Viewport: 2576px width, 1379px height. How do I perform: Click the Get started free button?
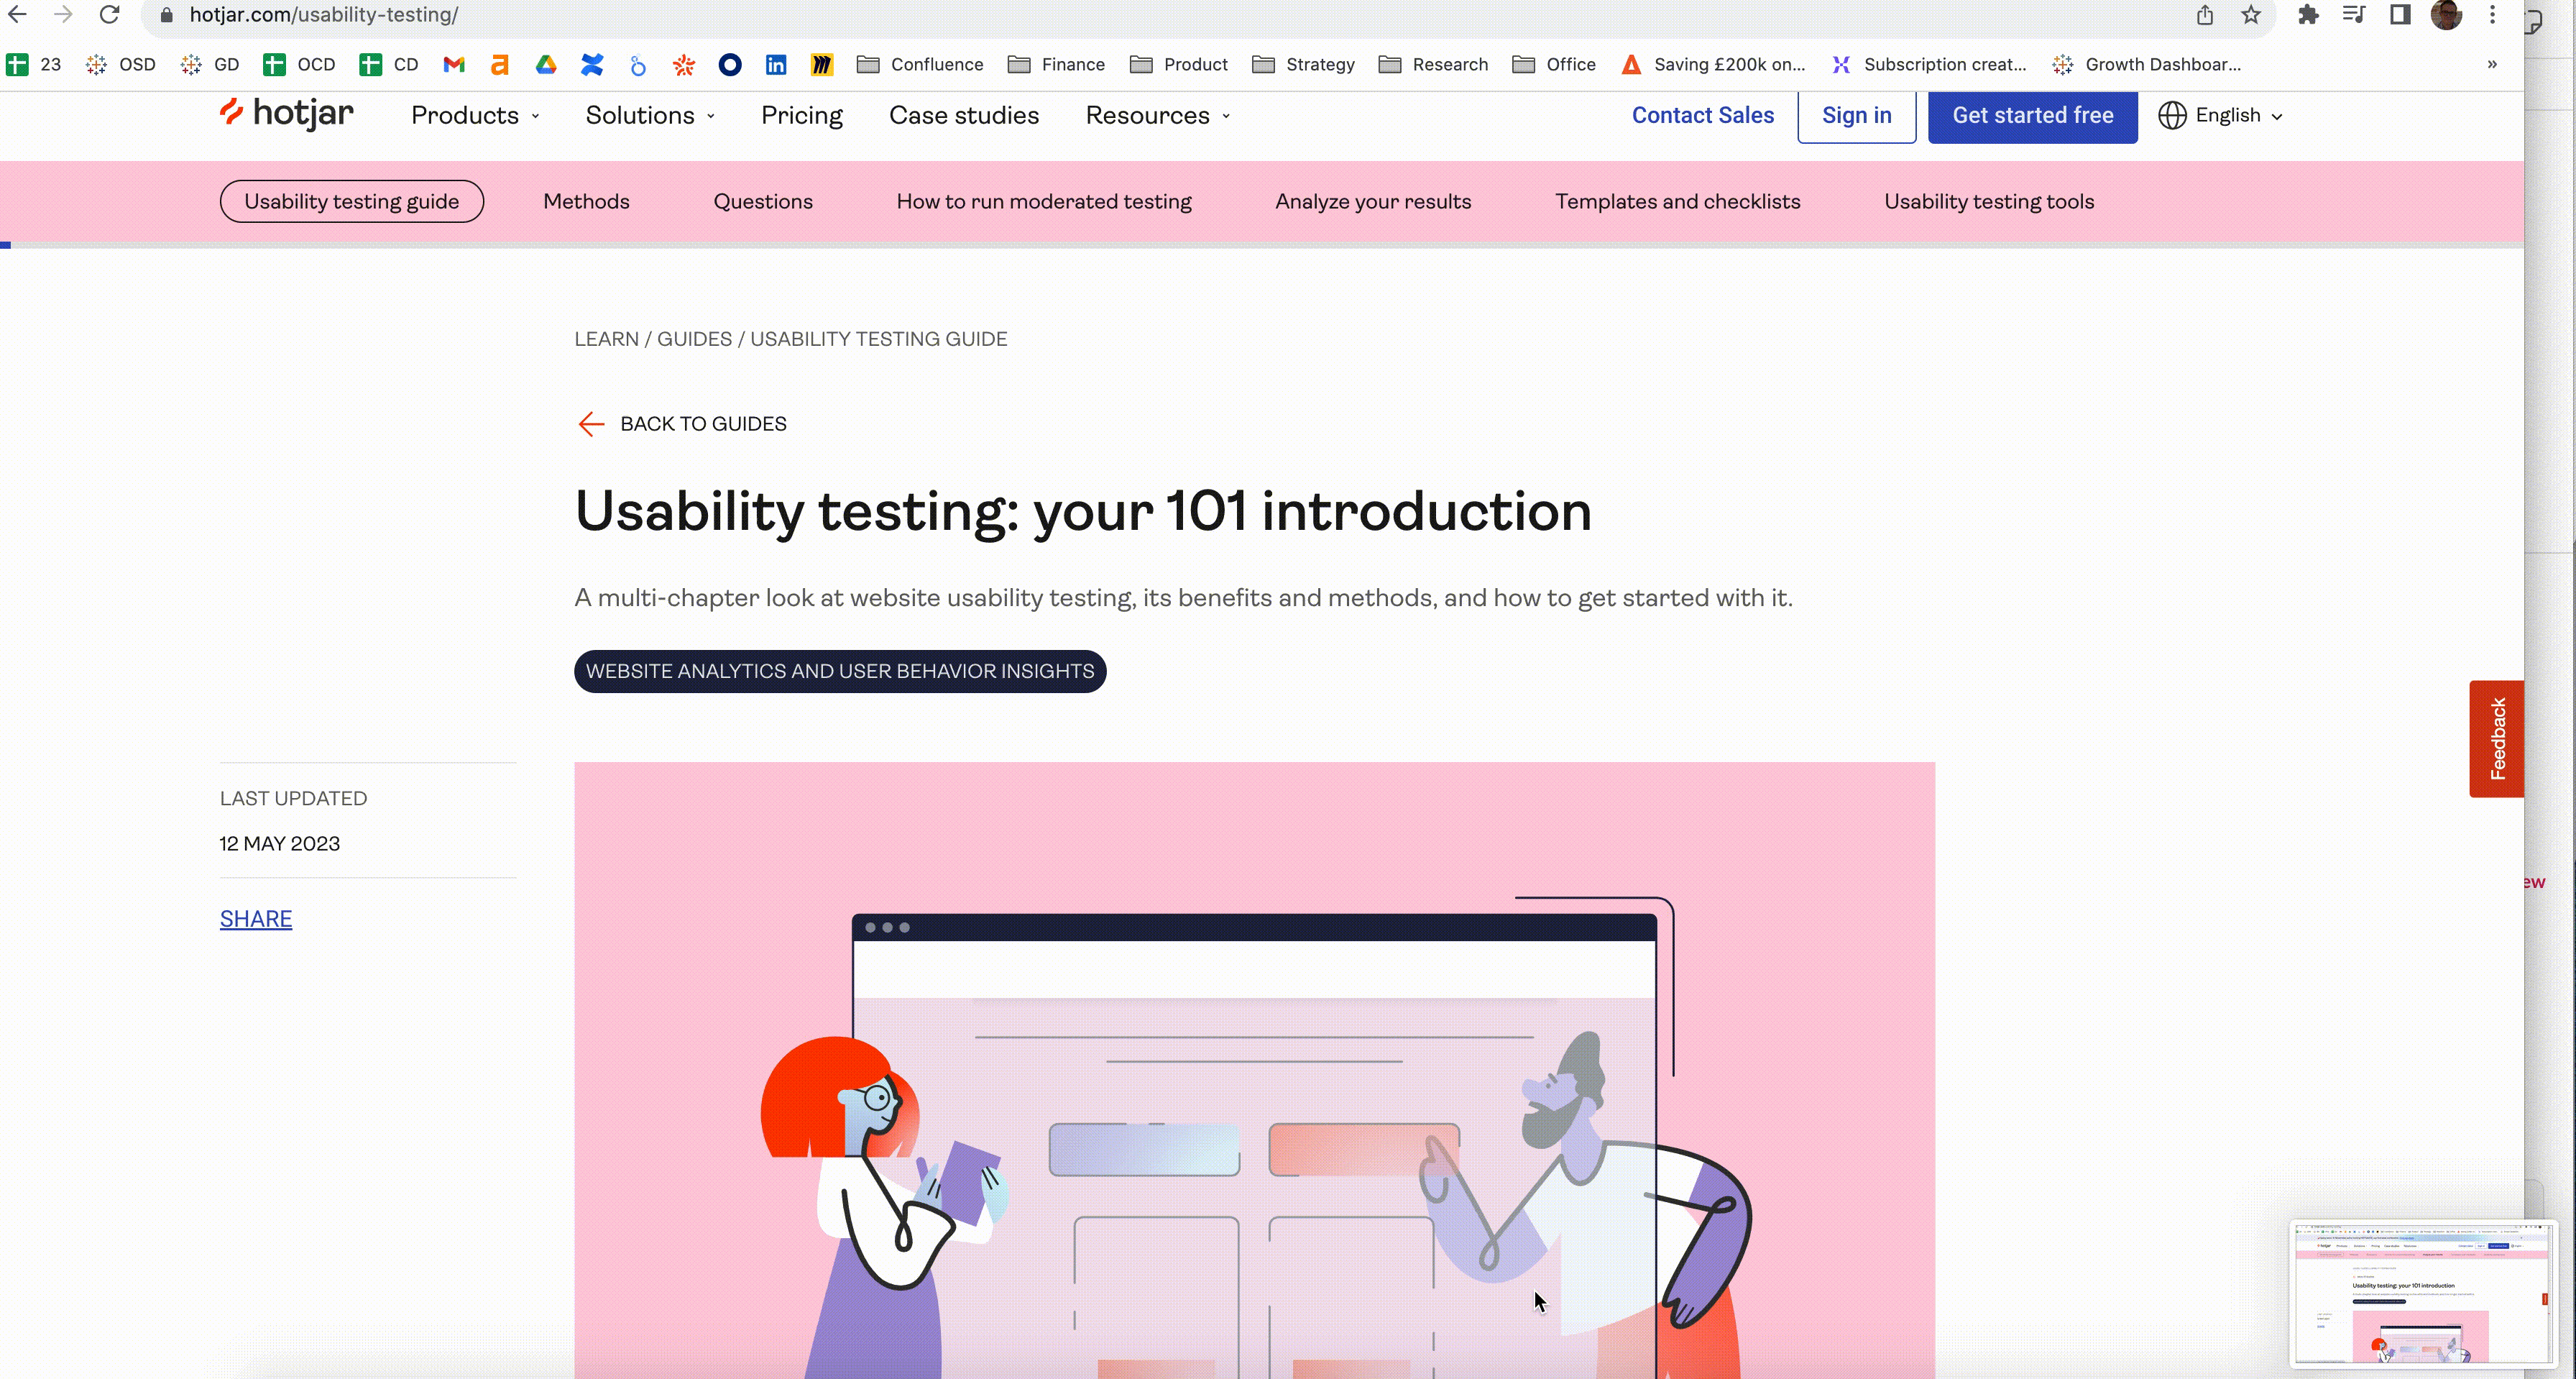pos(2032,116)
